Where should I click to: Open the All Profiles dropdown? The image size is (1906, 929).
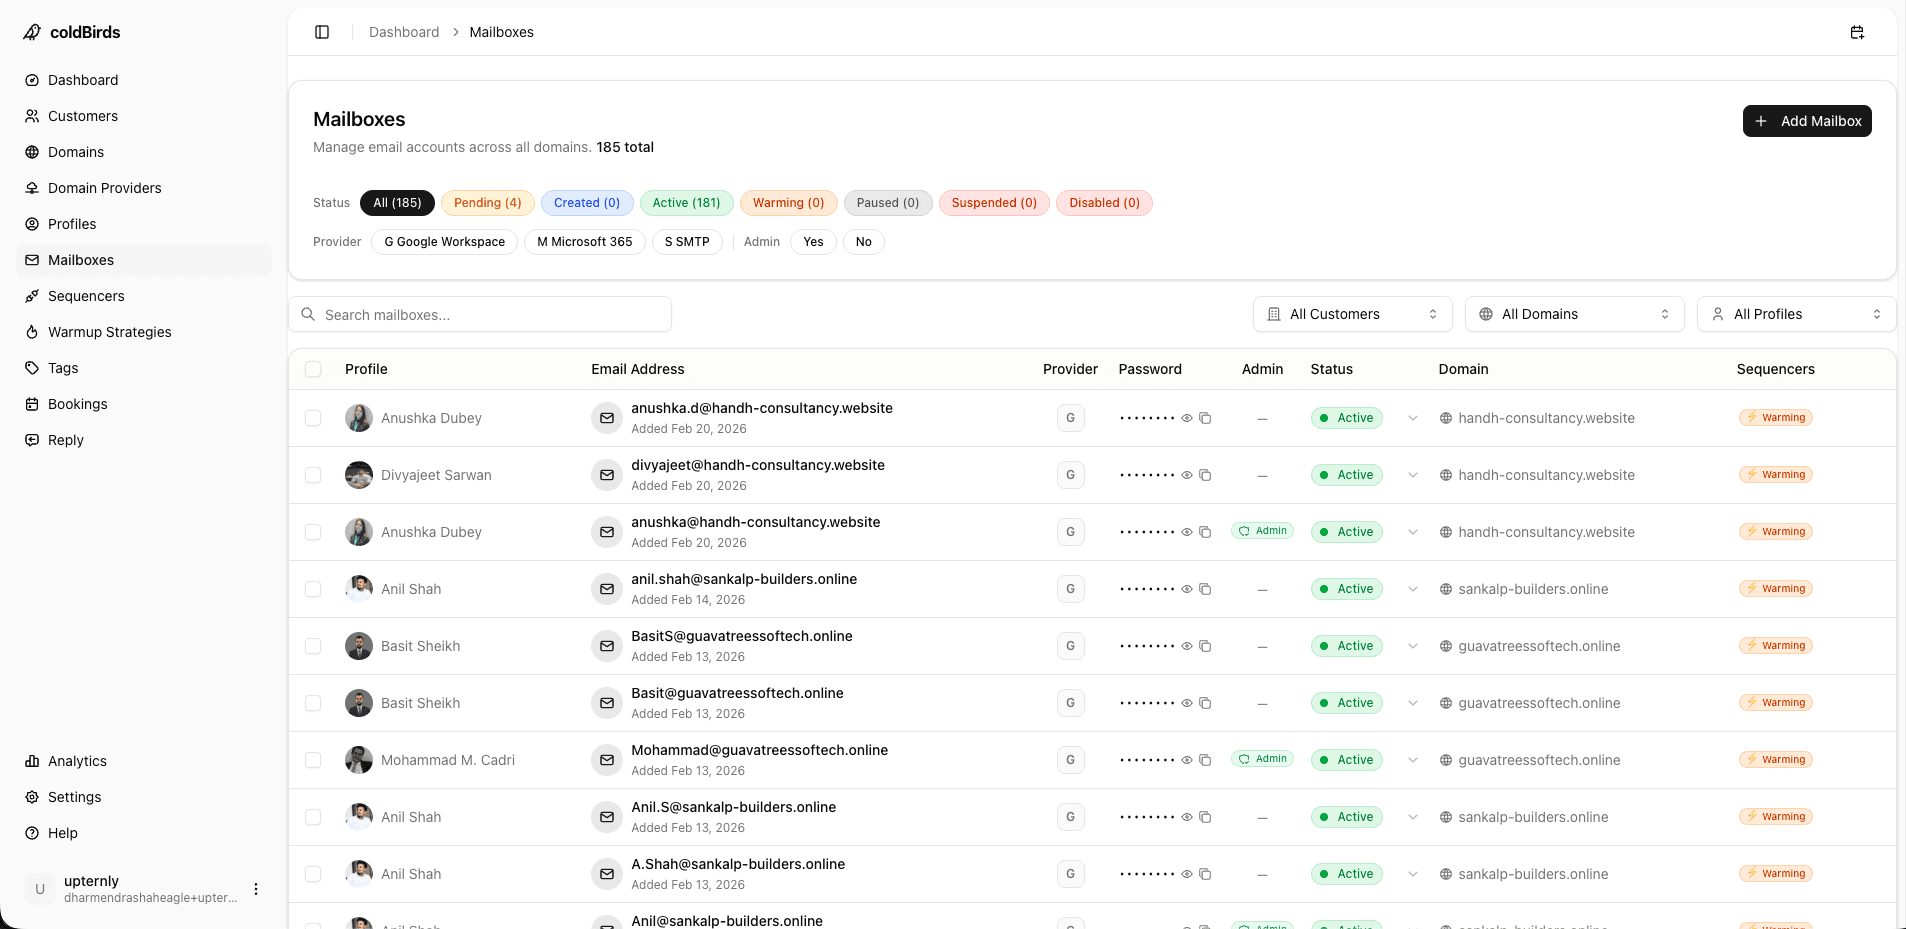(1795, 314)
